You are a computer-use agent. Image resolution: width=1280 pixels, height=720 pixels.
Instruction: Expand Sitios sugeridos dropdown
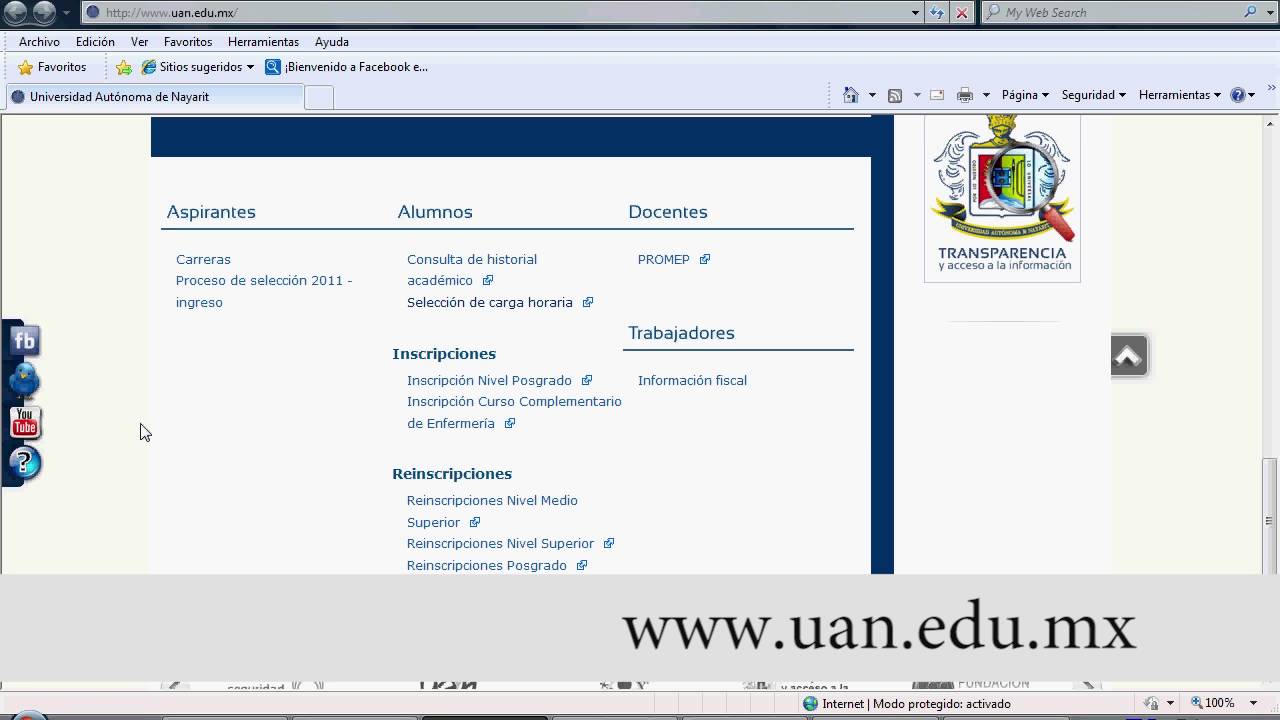[250, 67]
